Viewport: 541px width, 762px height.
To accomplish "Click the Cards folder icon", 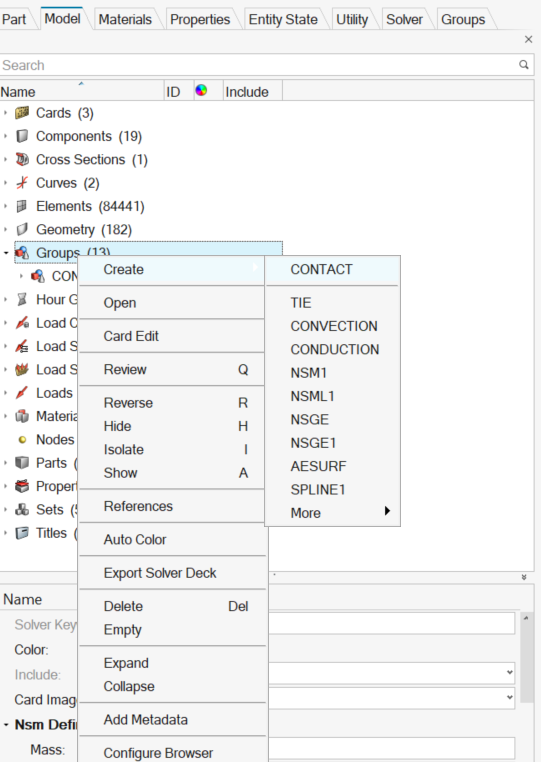I will [x=22, y=113].
